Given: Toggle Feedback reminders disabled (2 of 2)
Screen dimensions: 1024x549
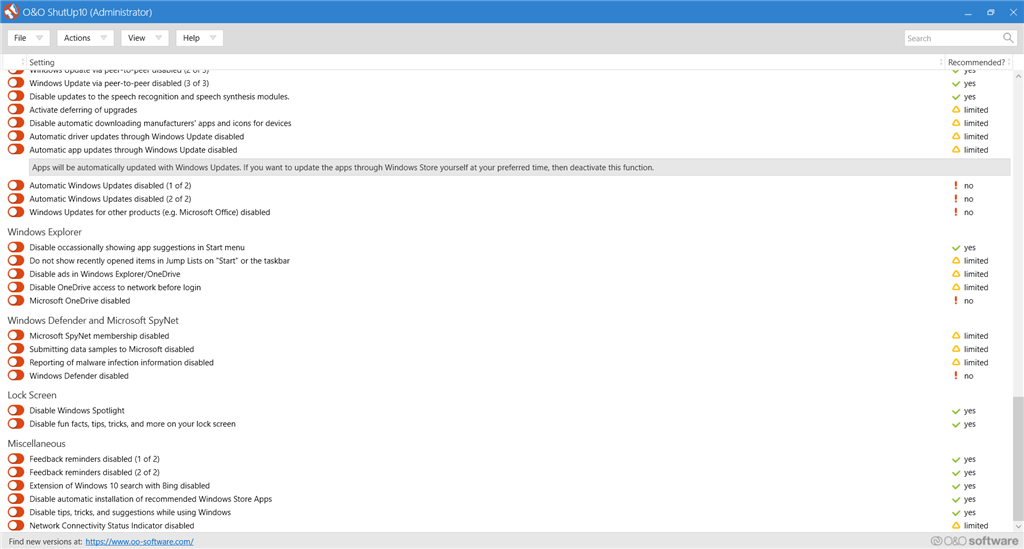Looking at the screenshot, I should (x=16, y=472).
